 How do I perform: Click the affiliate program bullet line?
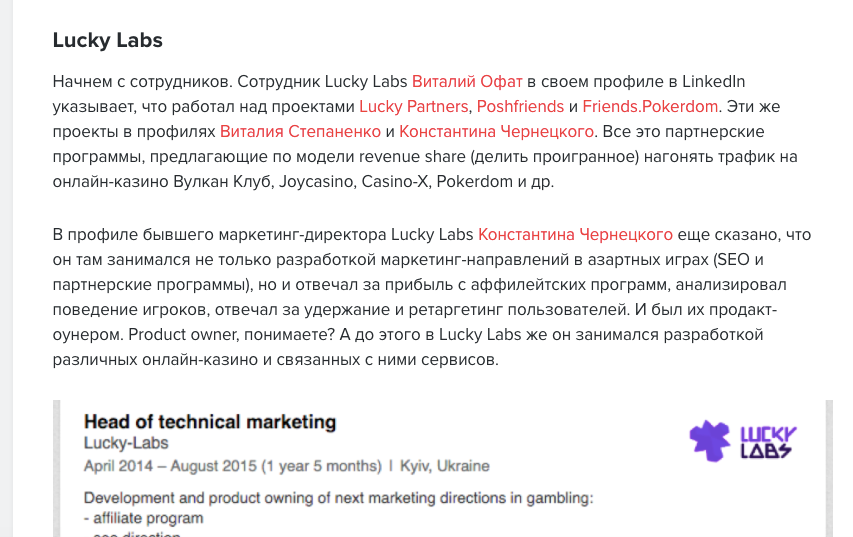[144, 518]
